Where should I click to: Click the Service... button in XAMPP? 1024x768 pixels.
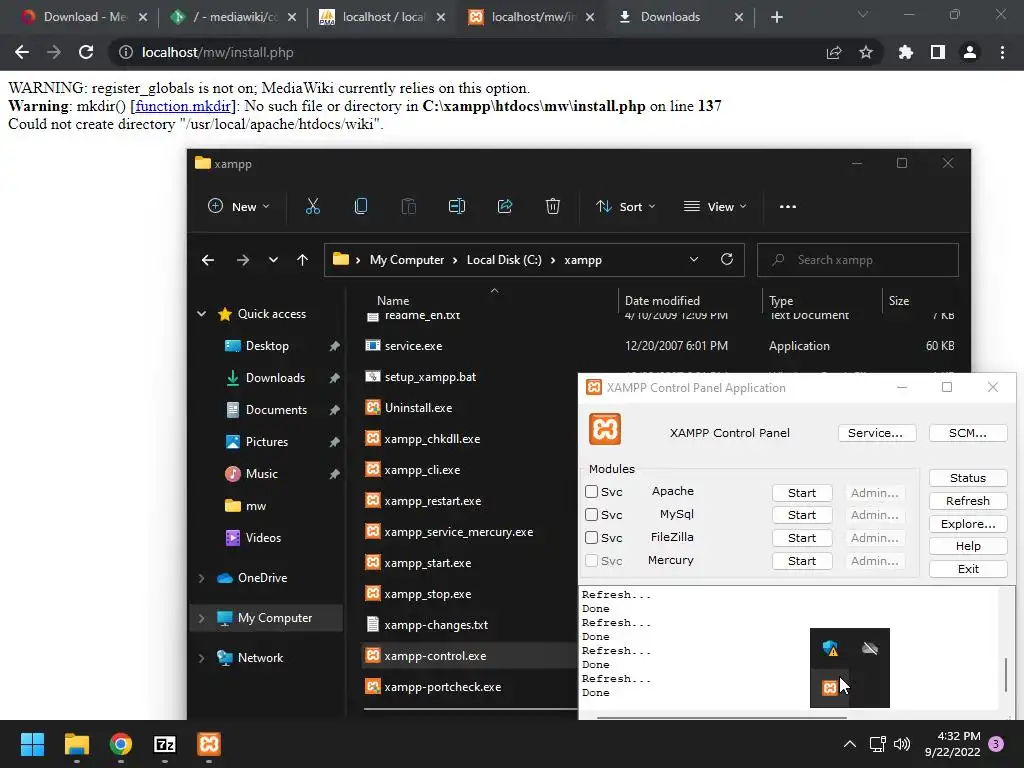pyautogui.click(x=876, y=433)
